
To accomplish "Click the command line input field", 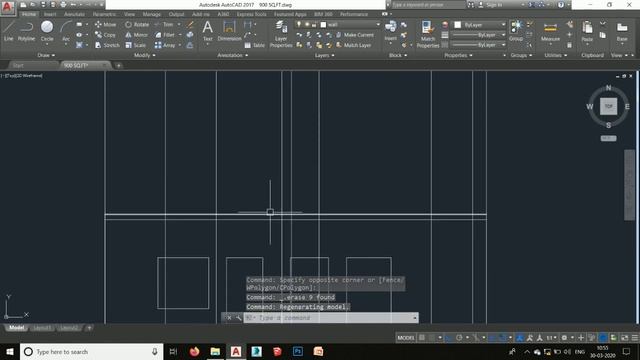I will 331,318.
